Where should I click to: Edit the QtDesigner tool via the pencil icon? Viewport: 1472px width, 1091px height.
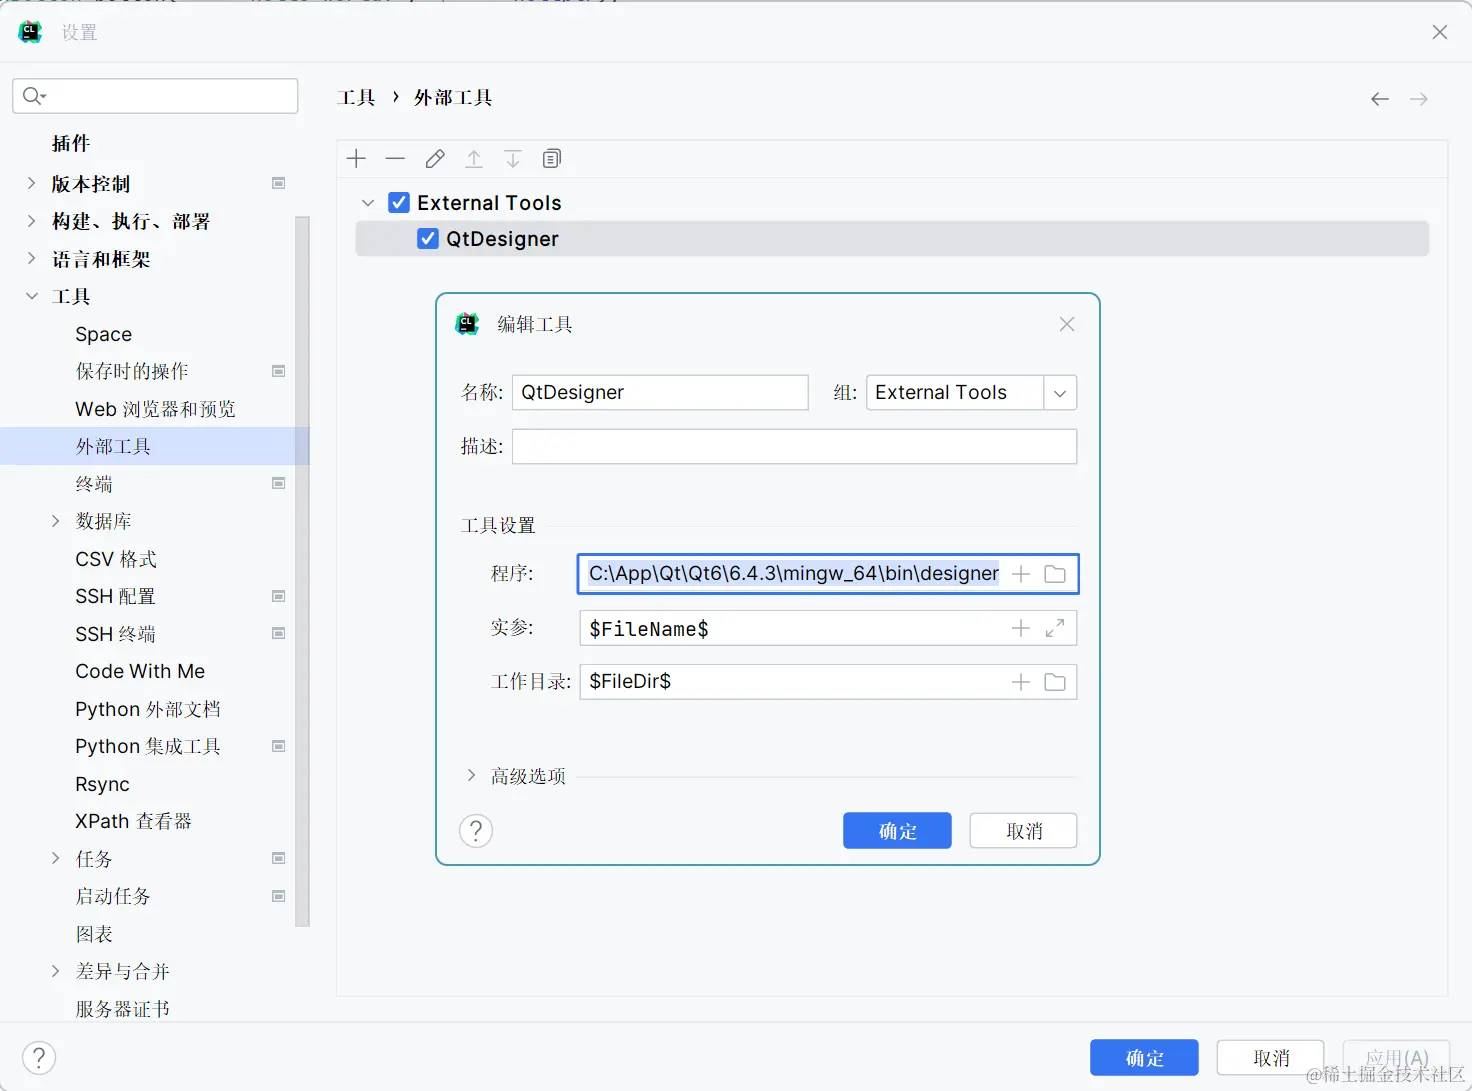click(434, 158)
